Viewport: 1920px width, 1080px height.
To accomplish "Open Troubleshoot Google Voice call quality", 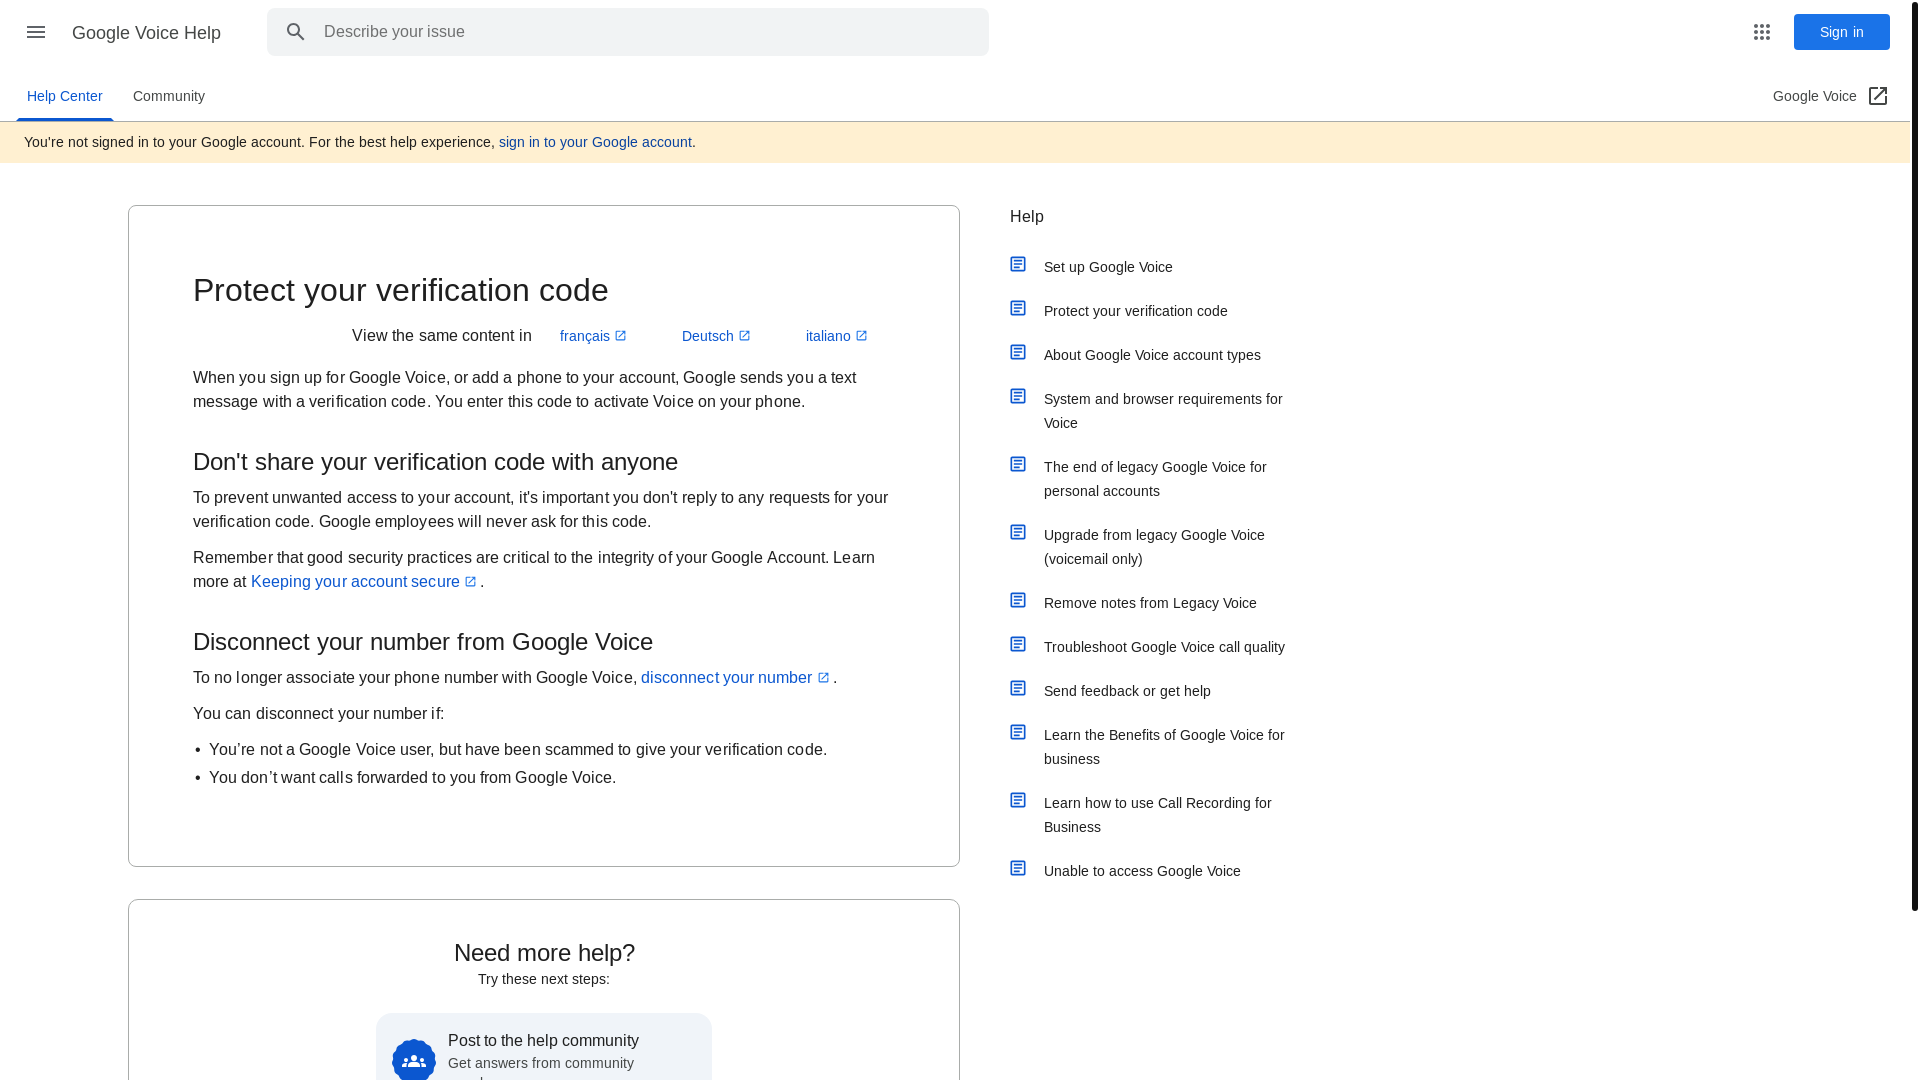I will (x=1164, y=647).
